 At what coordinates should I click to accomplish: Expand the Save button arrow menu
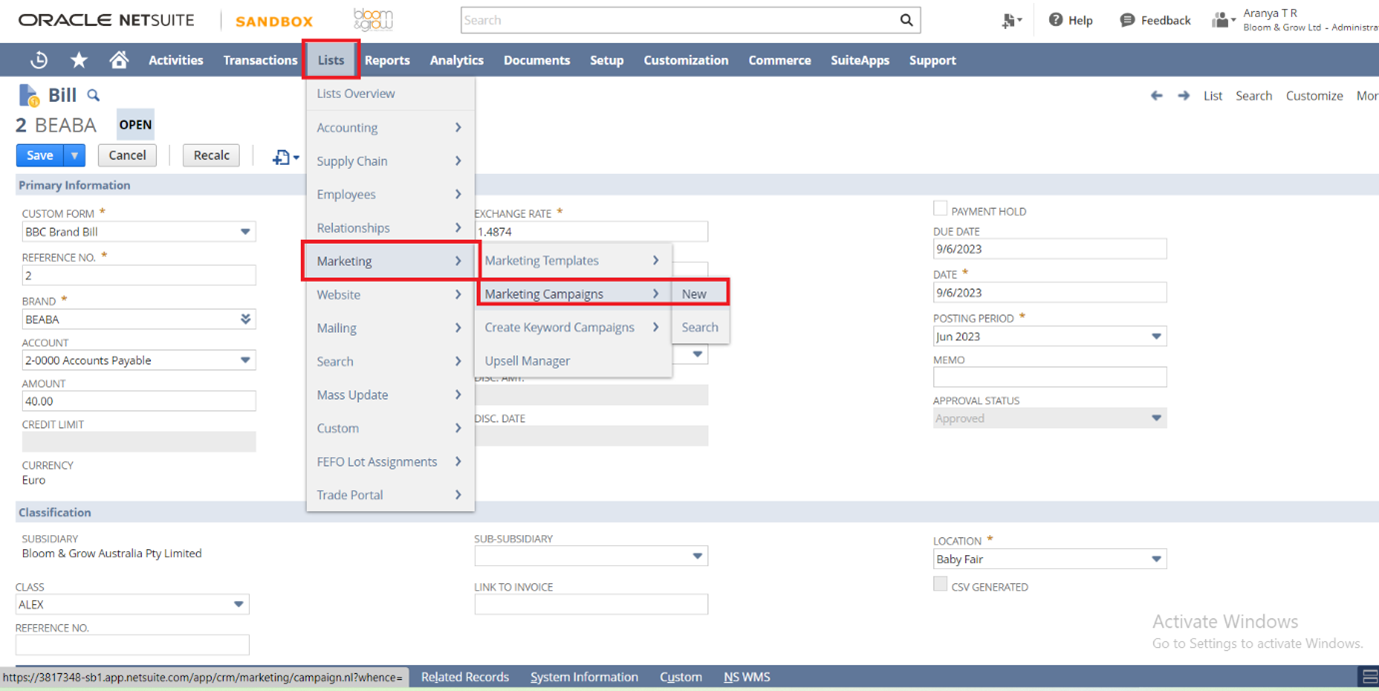coord(74,155)
